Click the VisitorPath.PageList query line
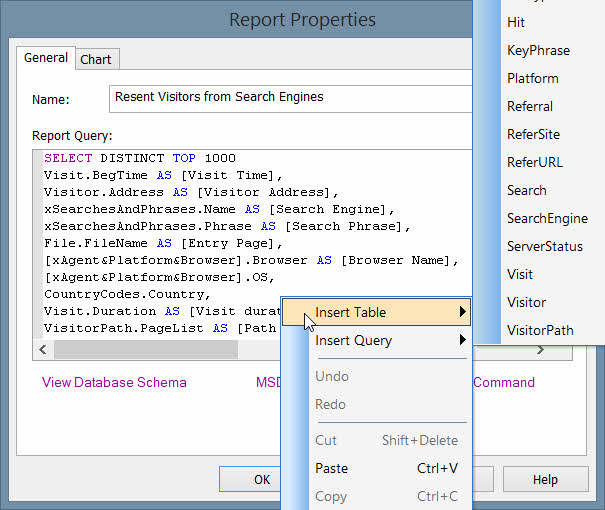This screenshot has width=605, height=510. tap(162, 328)
